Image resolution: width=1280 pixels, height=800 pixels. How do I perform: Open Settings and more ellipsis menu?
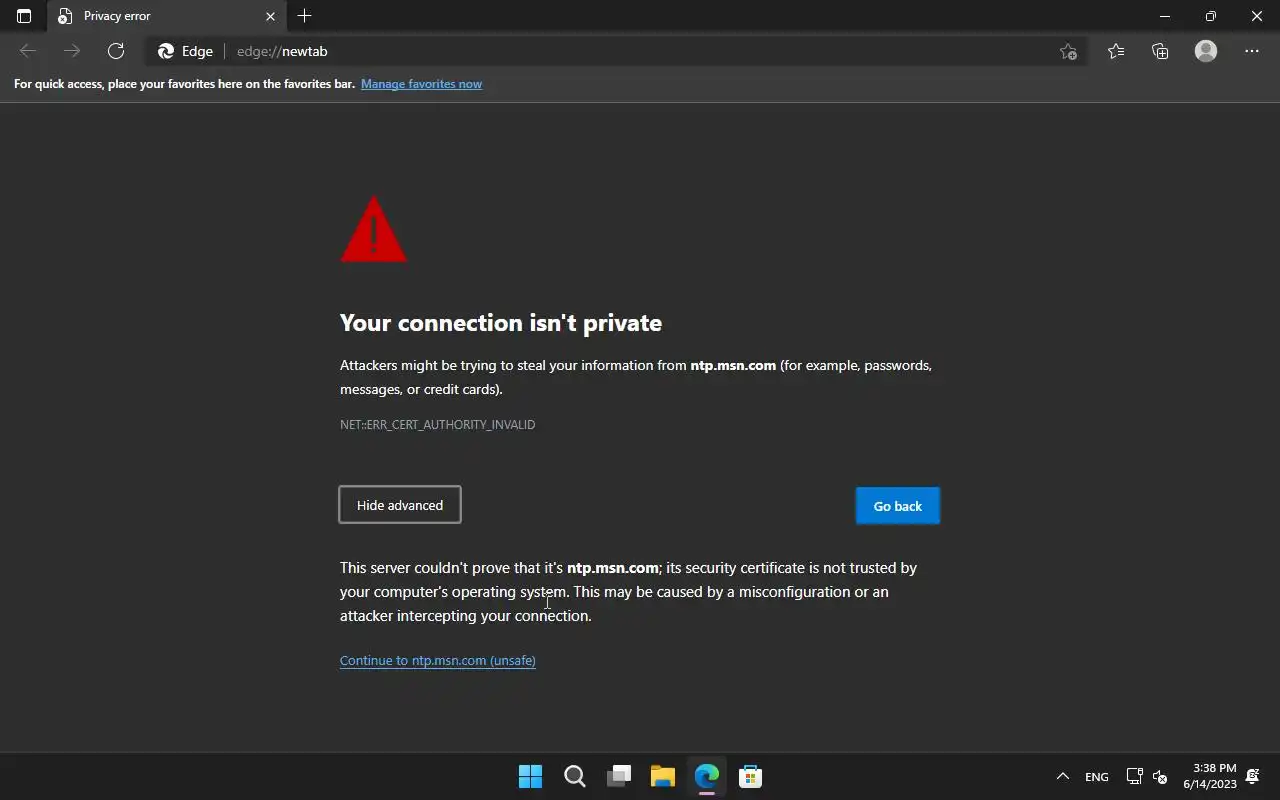pyautogui.click(x=1252, y=51)
